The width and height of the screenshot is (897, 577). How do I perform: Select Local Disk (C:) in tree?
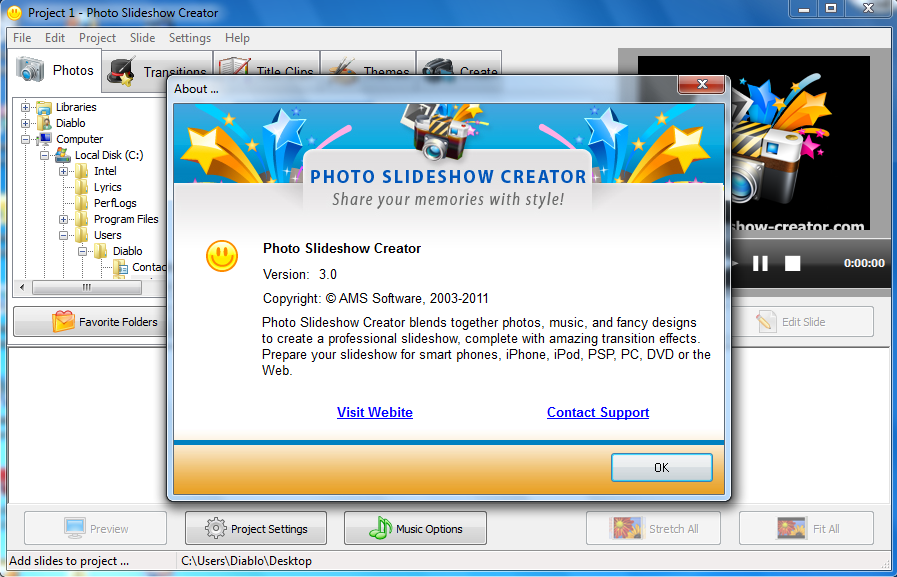click(x=109, y=155)
